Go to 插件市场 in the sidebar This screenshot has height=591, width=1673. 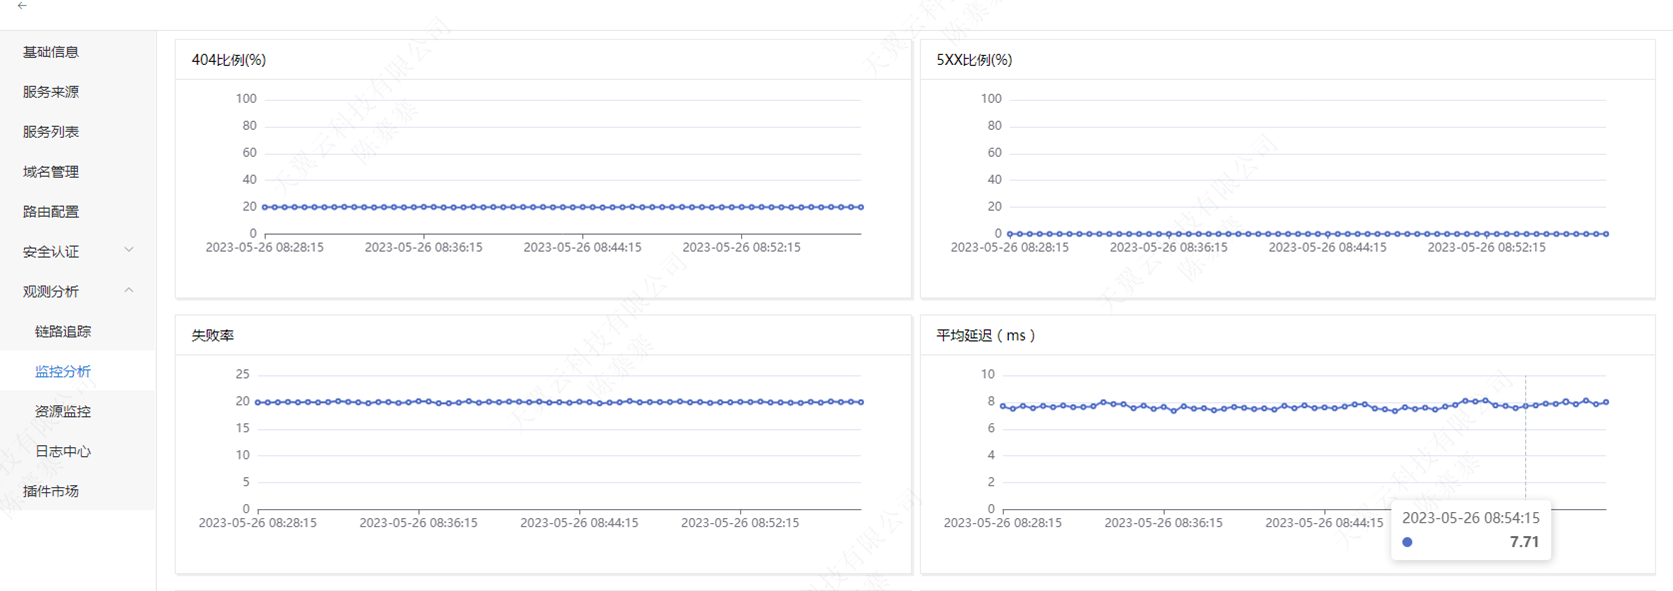pos(51,492)
